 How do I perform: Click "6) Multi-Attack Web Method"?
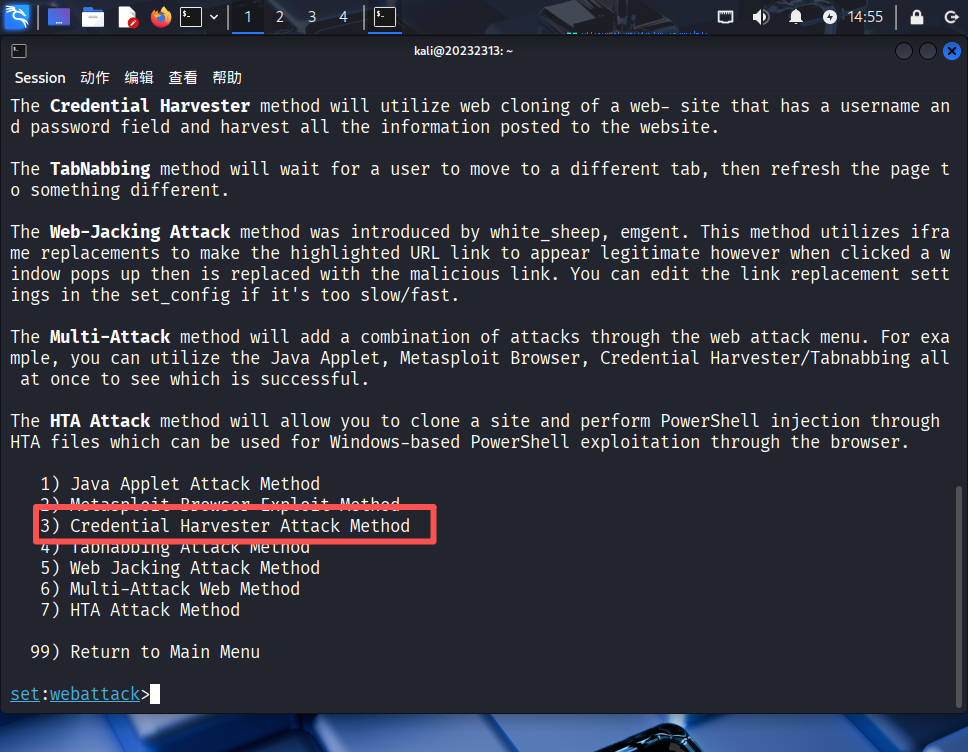pyautogui.click(x=170, y=588)
